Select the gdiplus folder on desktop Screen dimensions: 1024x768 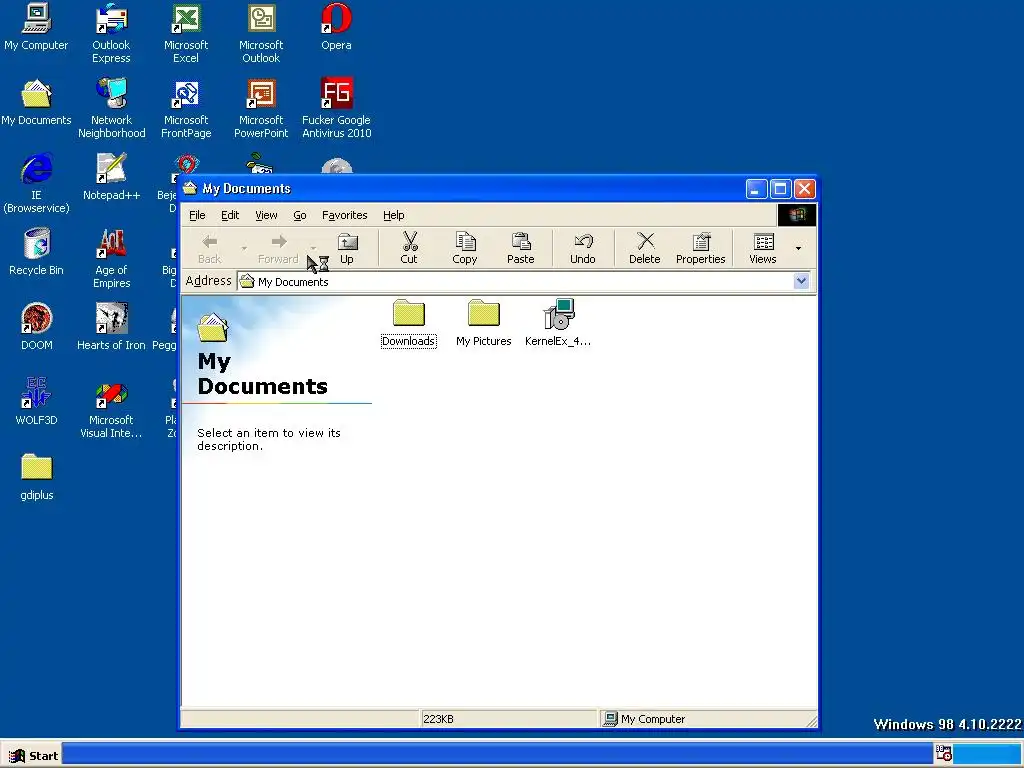(x=36, y=477)
